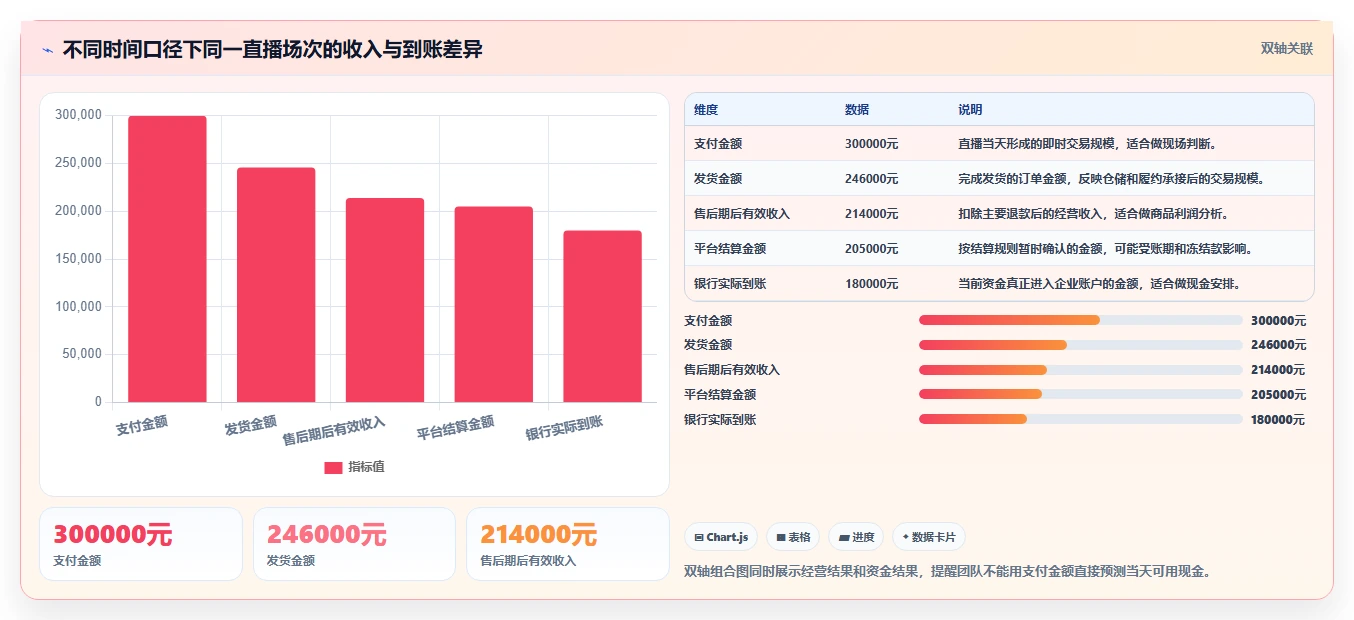Click the 180000元 value beside the progress bar

[x=1278, y=420]
